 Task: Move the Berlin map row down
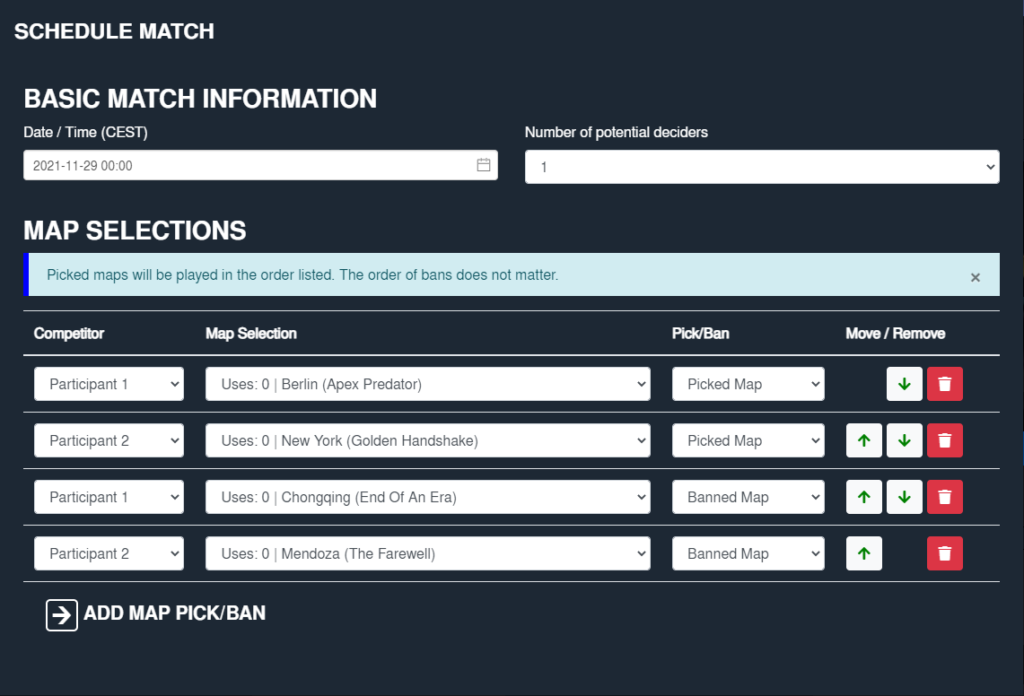click(x=904, y=384)
